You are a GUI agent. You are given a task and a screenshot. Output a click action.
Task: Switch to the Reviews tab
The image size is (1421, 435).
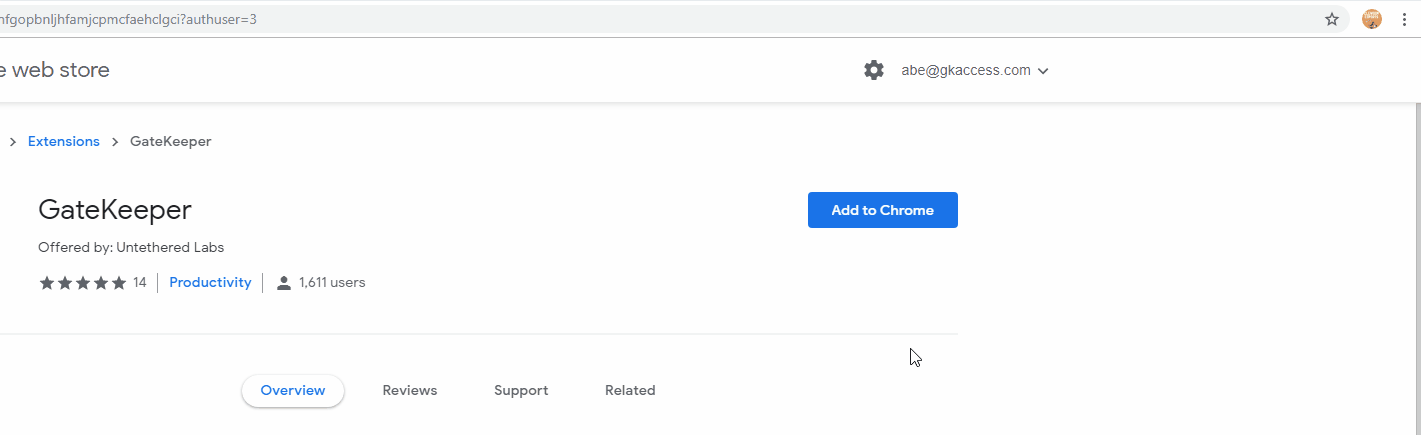[x=410, y=391]
